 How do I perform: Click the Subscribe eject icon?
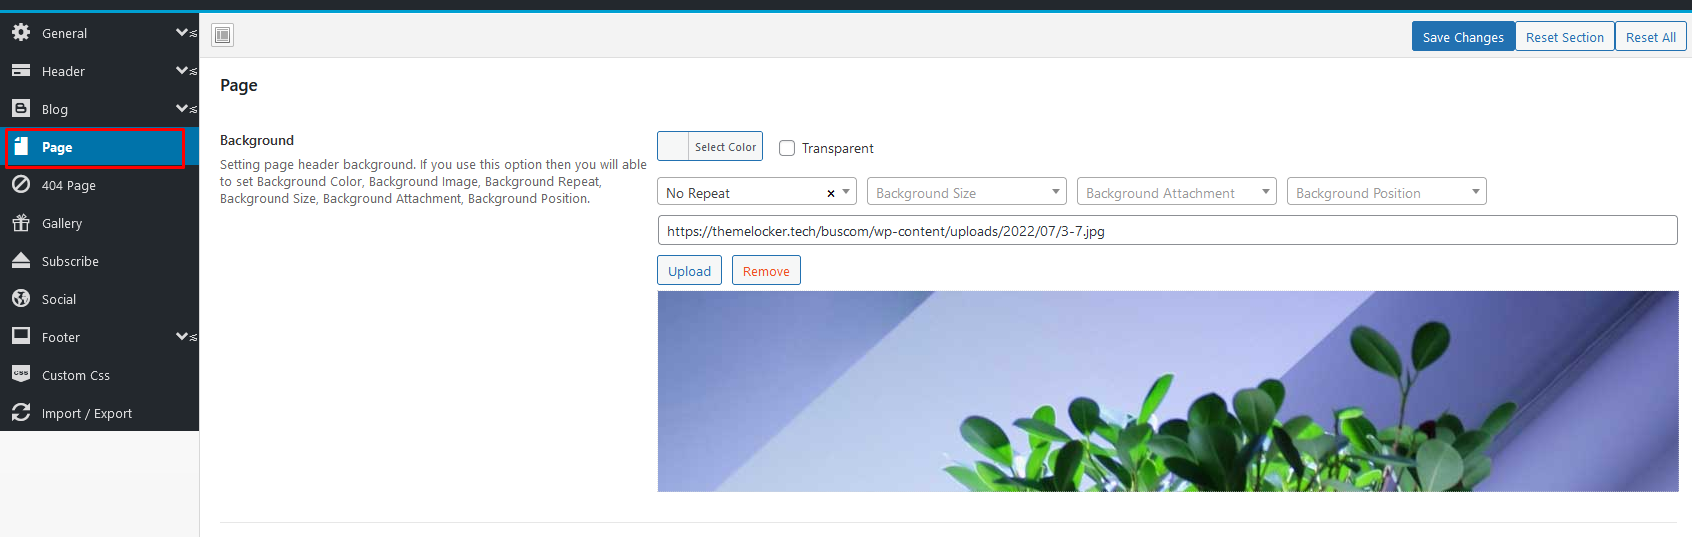click(x=21, y=261)
